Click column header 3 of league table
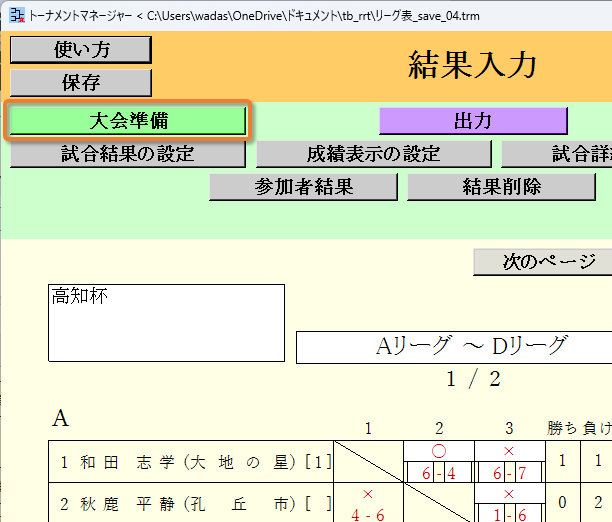 (509, 428)
